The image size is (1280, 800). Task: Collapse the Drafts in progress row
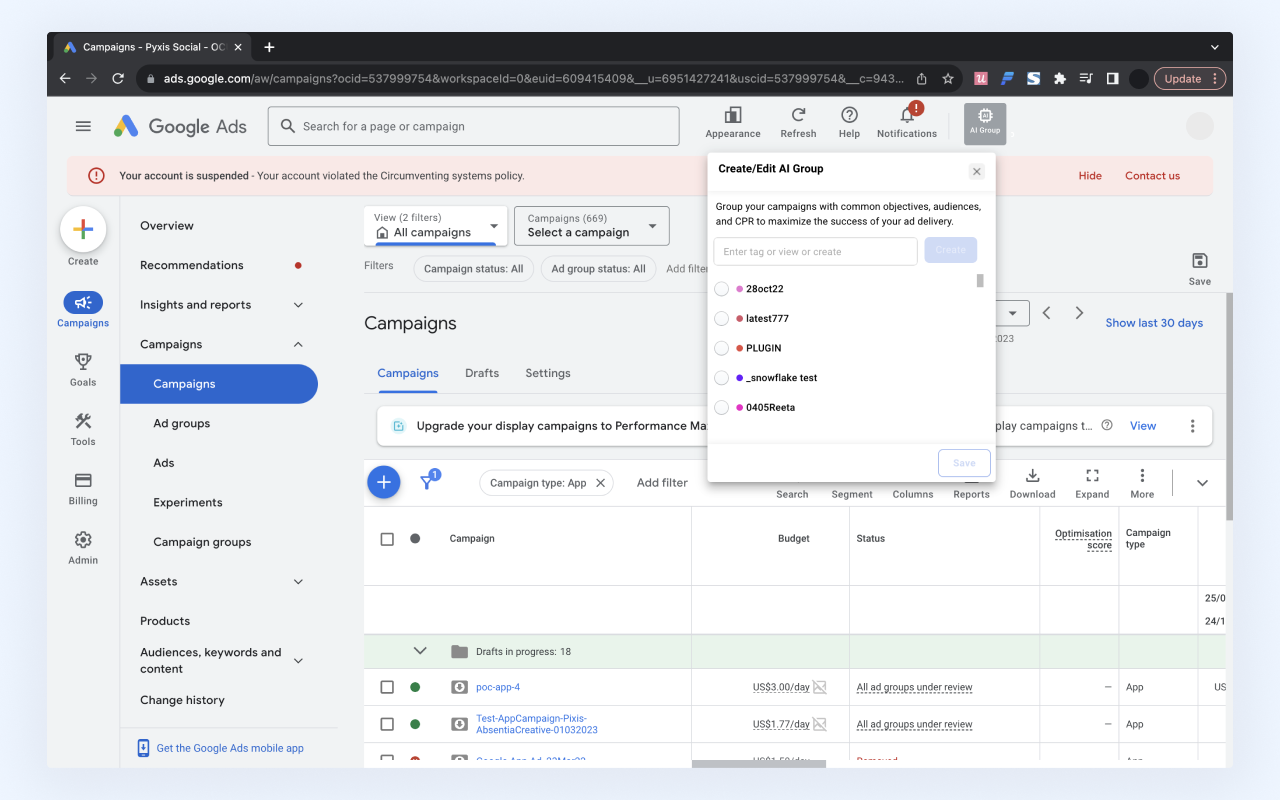[420, 651]
